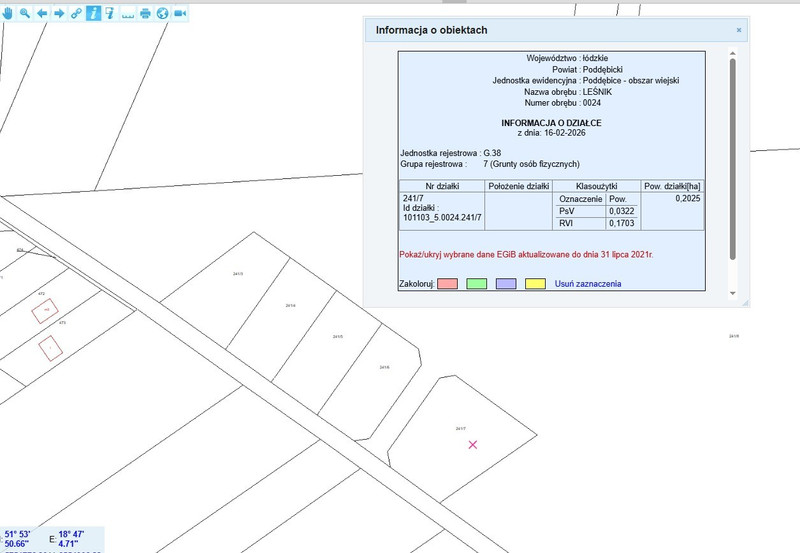Go to next map view arrow
Image resolution: width=800 pixels, height=553 pixels.
point(59,13)
